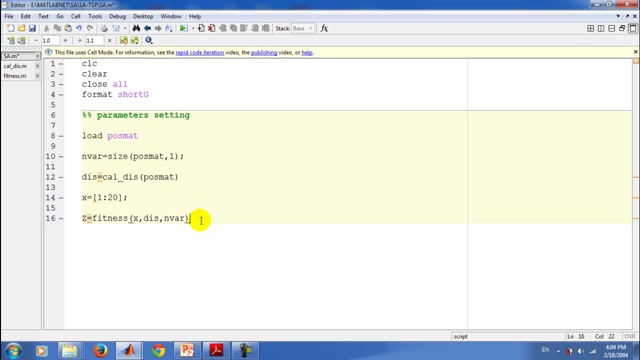
Task: Show the cell titles list icon
Action: [x=134, y=40]
